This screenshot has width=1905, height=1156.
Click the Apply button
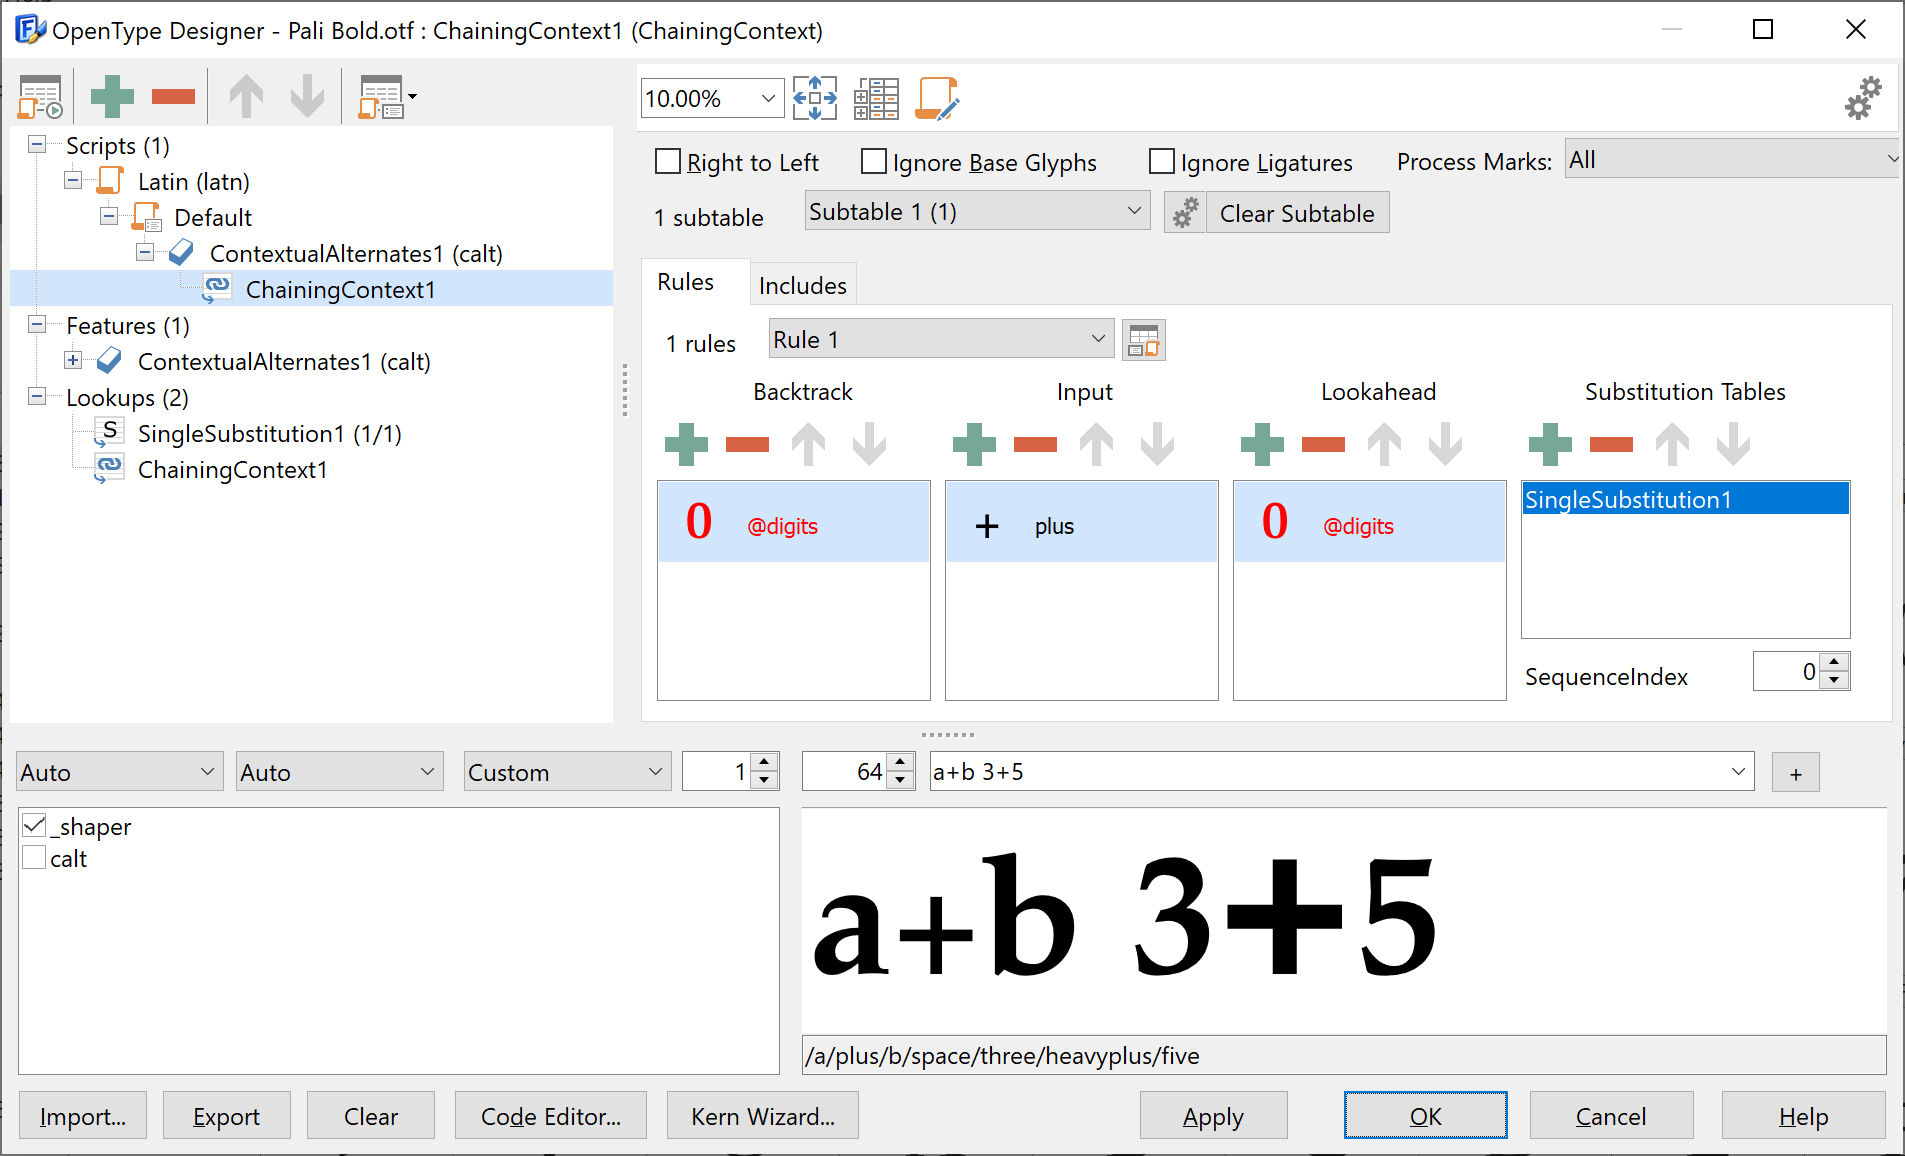coord(1213,1116)
